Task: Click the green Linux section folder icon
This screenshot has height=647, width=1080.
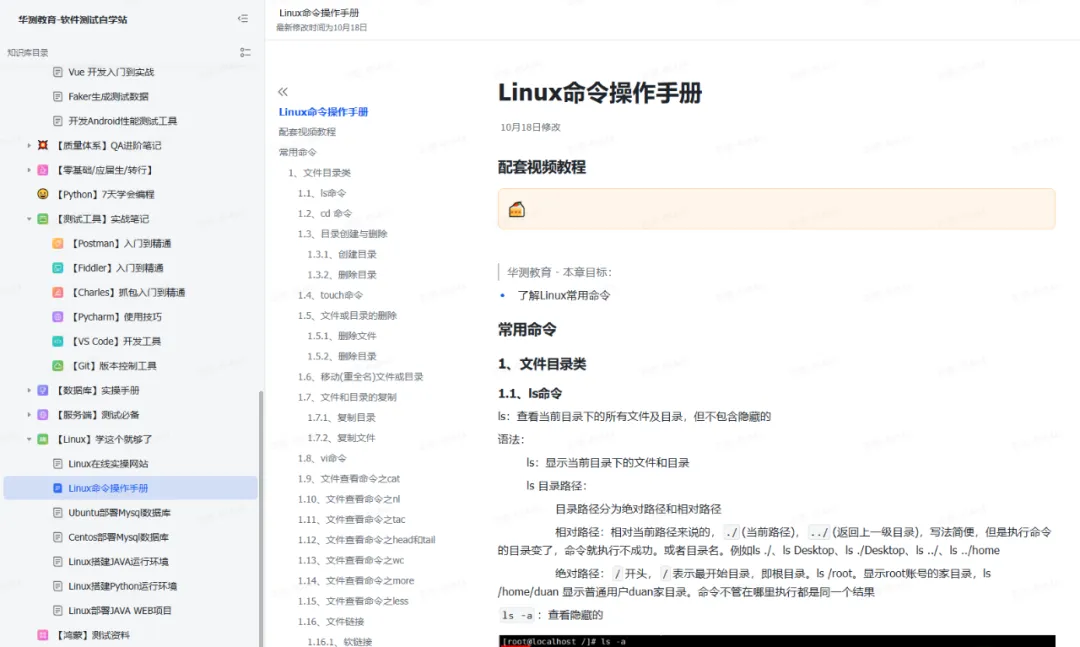Action: tap(45, 438)
